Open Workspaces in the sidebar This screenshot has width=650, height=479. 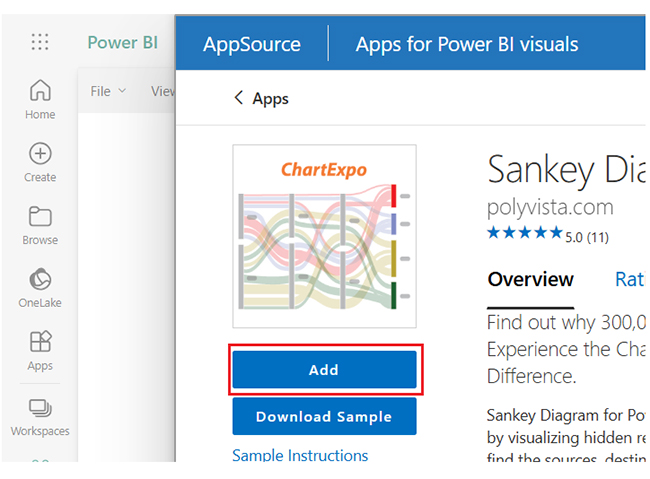40,416
